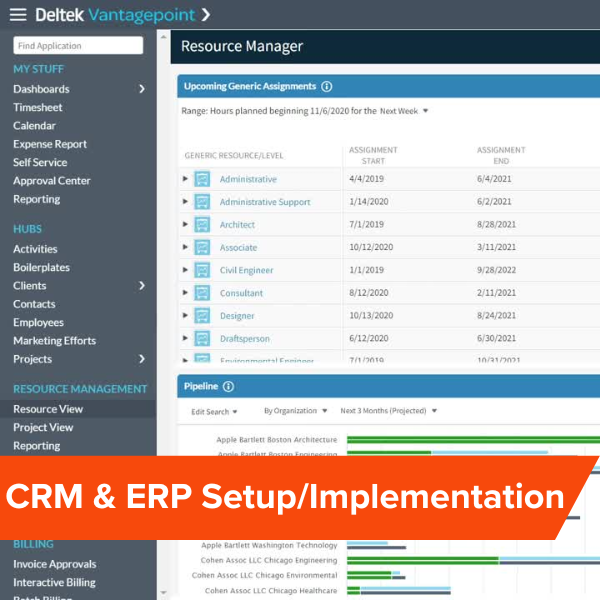
Task: Expand the Projects submenu arrow
Action: point(142,359)
